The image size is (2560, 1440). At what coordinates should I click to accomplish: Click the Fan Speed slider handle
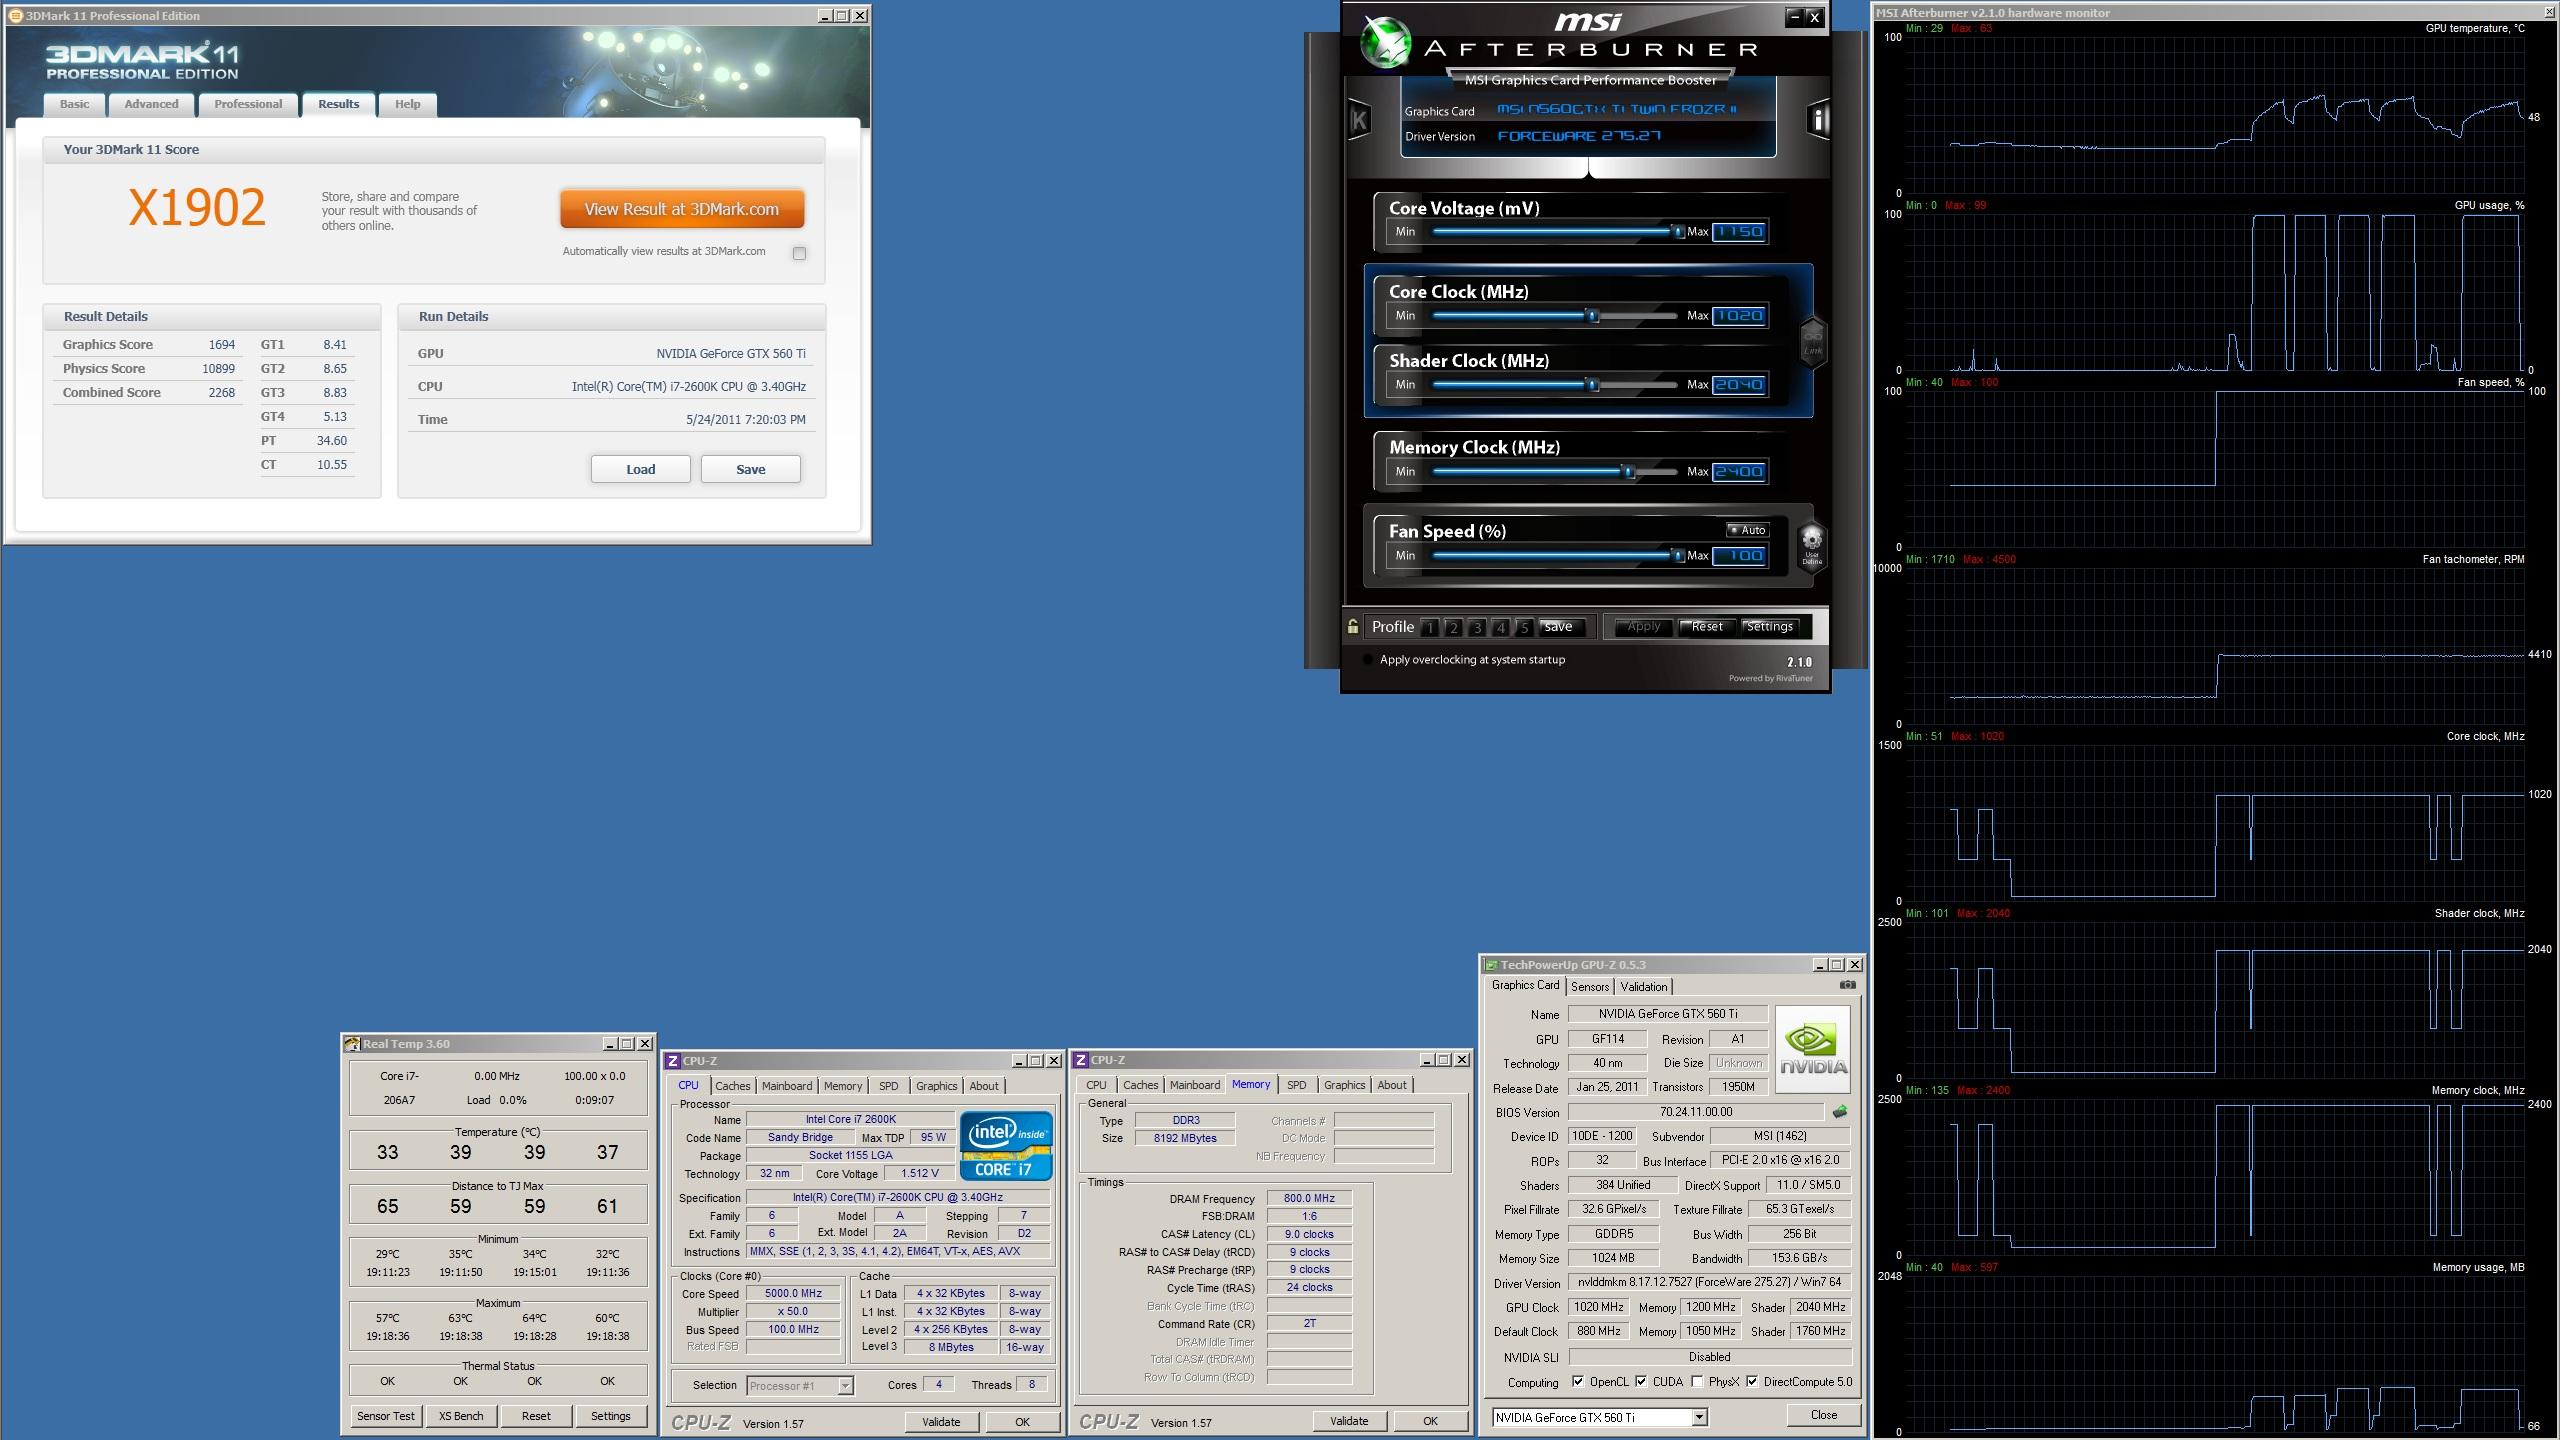coord(1679,556)
